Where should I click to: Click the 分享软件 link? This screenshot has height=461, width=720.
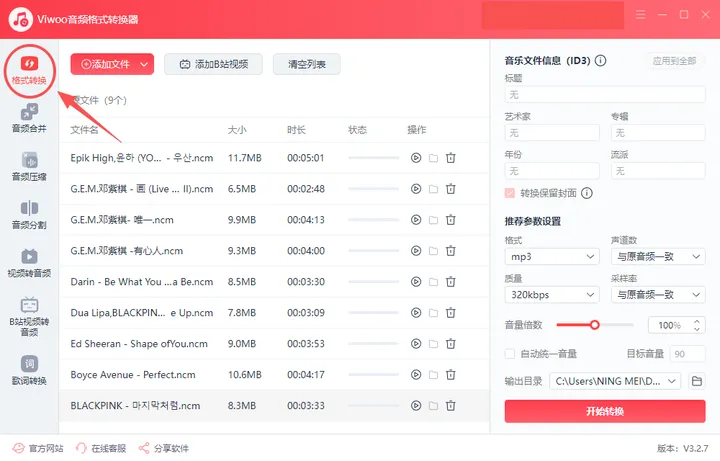pyautogui.click(x=163, y=448)
